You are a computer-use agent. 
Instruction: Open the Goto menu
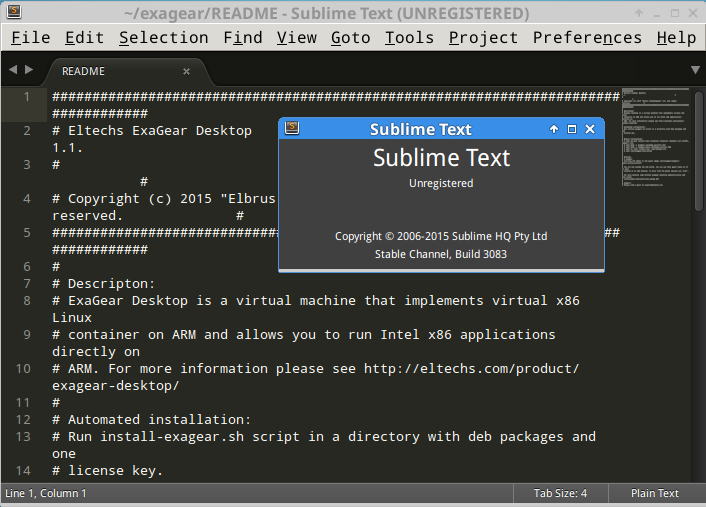[x=351, y=37]
